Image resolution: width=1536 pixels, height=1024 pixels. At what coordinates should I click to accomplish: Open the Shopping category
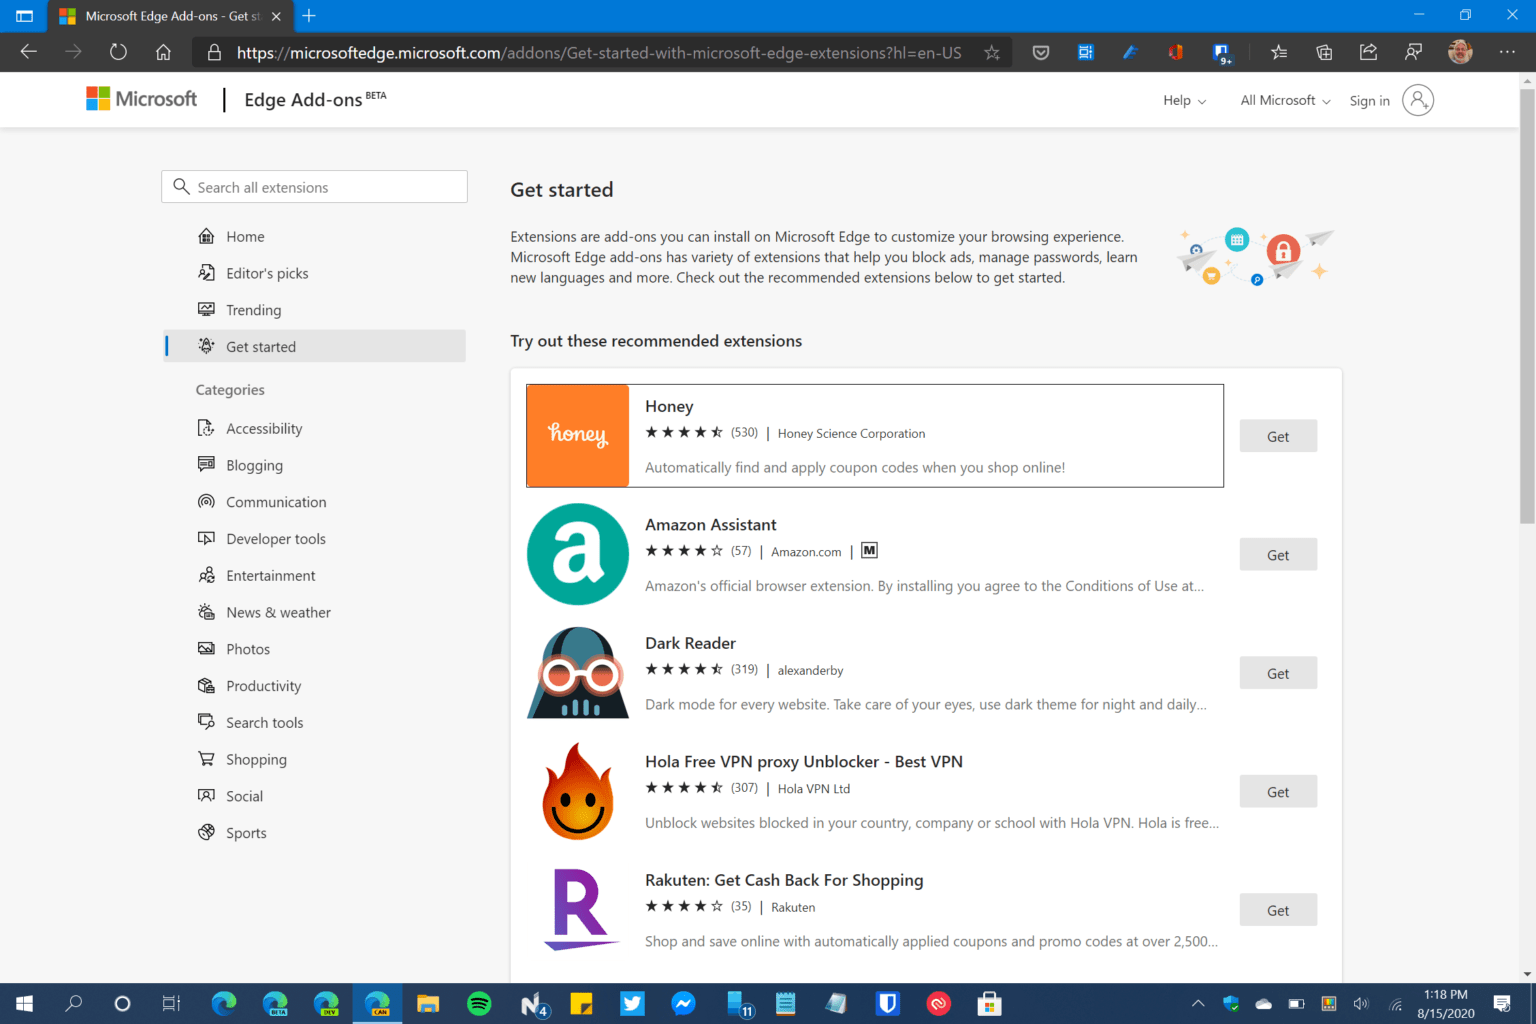tap(255, 759)
